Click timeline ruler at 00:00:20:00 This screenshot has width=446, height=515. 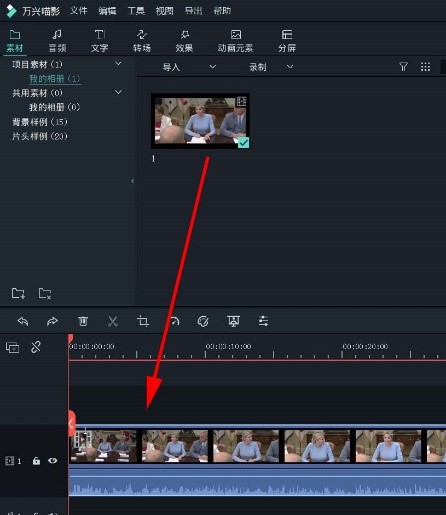[365, 347]
